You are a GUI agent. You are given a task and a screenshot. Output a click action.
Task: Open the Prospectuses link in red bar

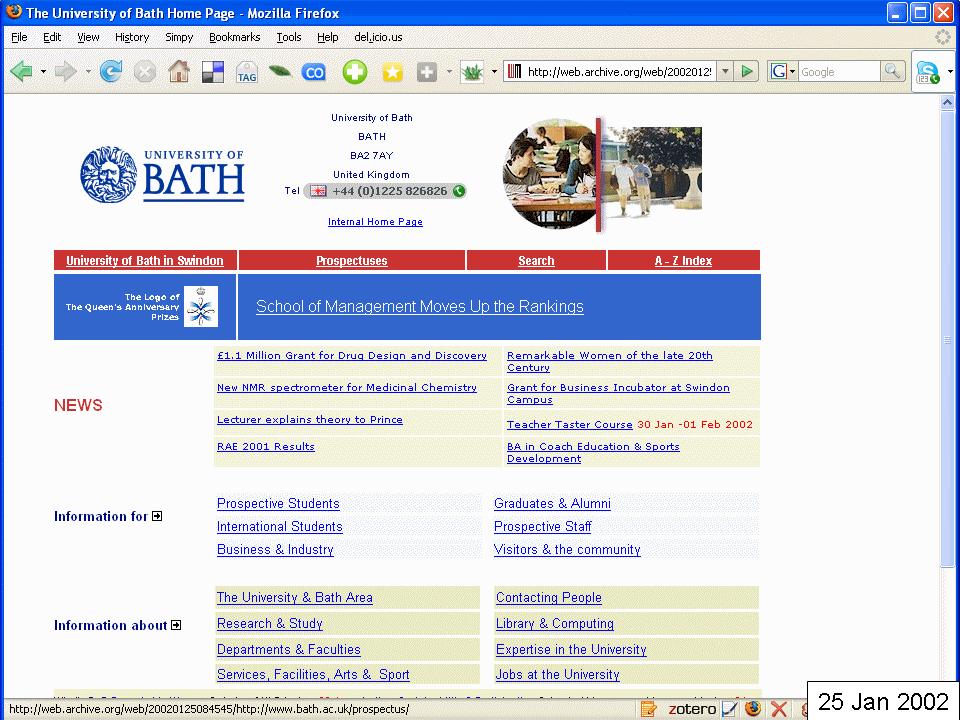[351, 261]
